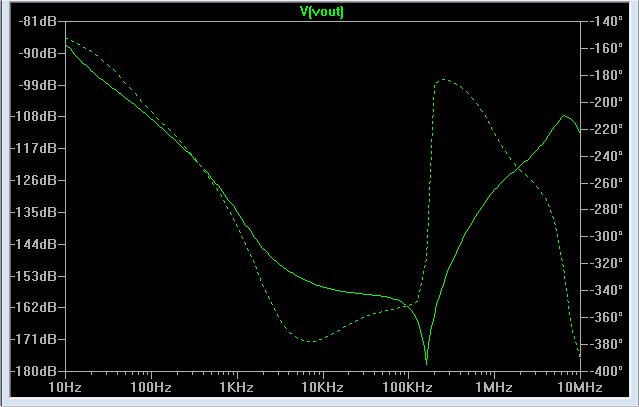The image size is (639, 407).
Task: Click the -220° phase axis label
Action: (x=606, y=129)
